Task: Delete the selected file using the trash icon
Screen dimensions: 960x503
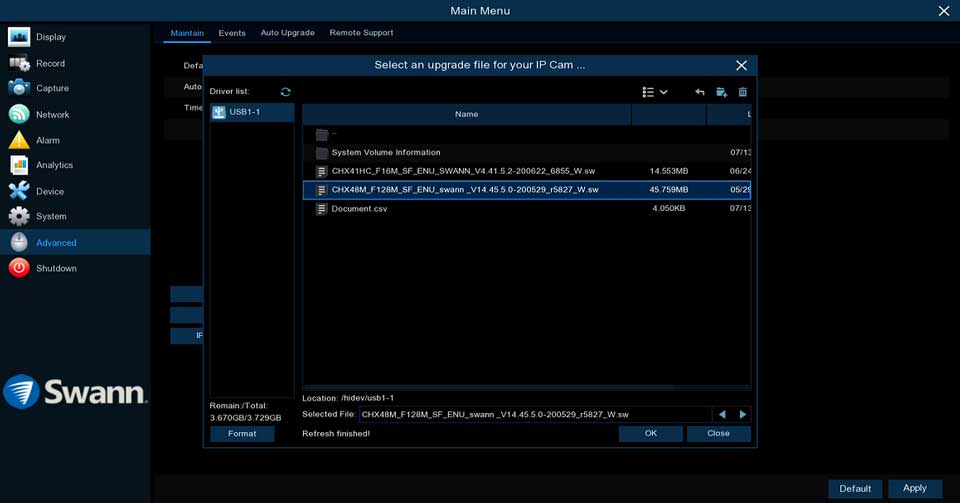Action: coord(742,92)
